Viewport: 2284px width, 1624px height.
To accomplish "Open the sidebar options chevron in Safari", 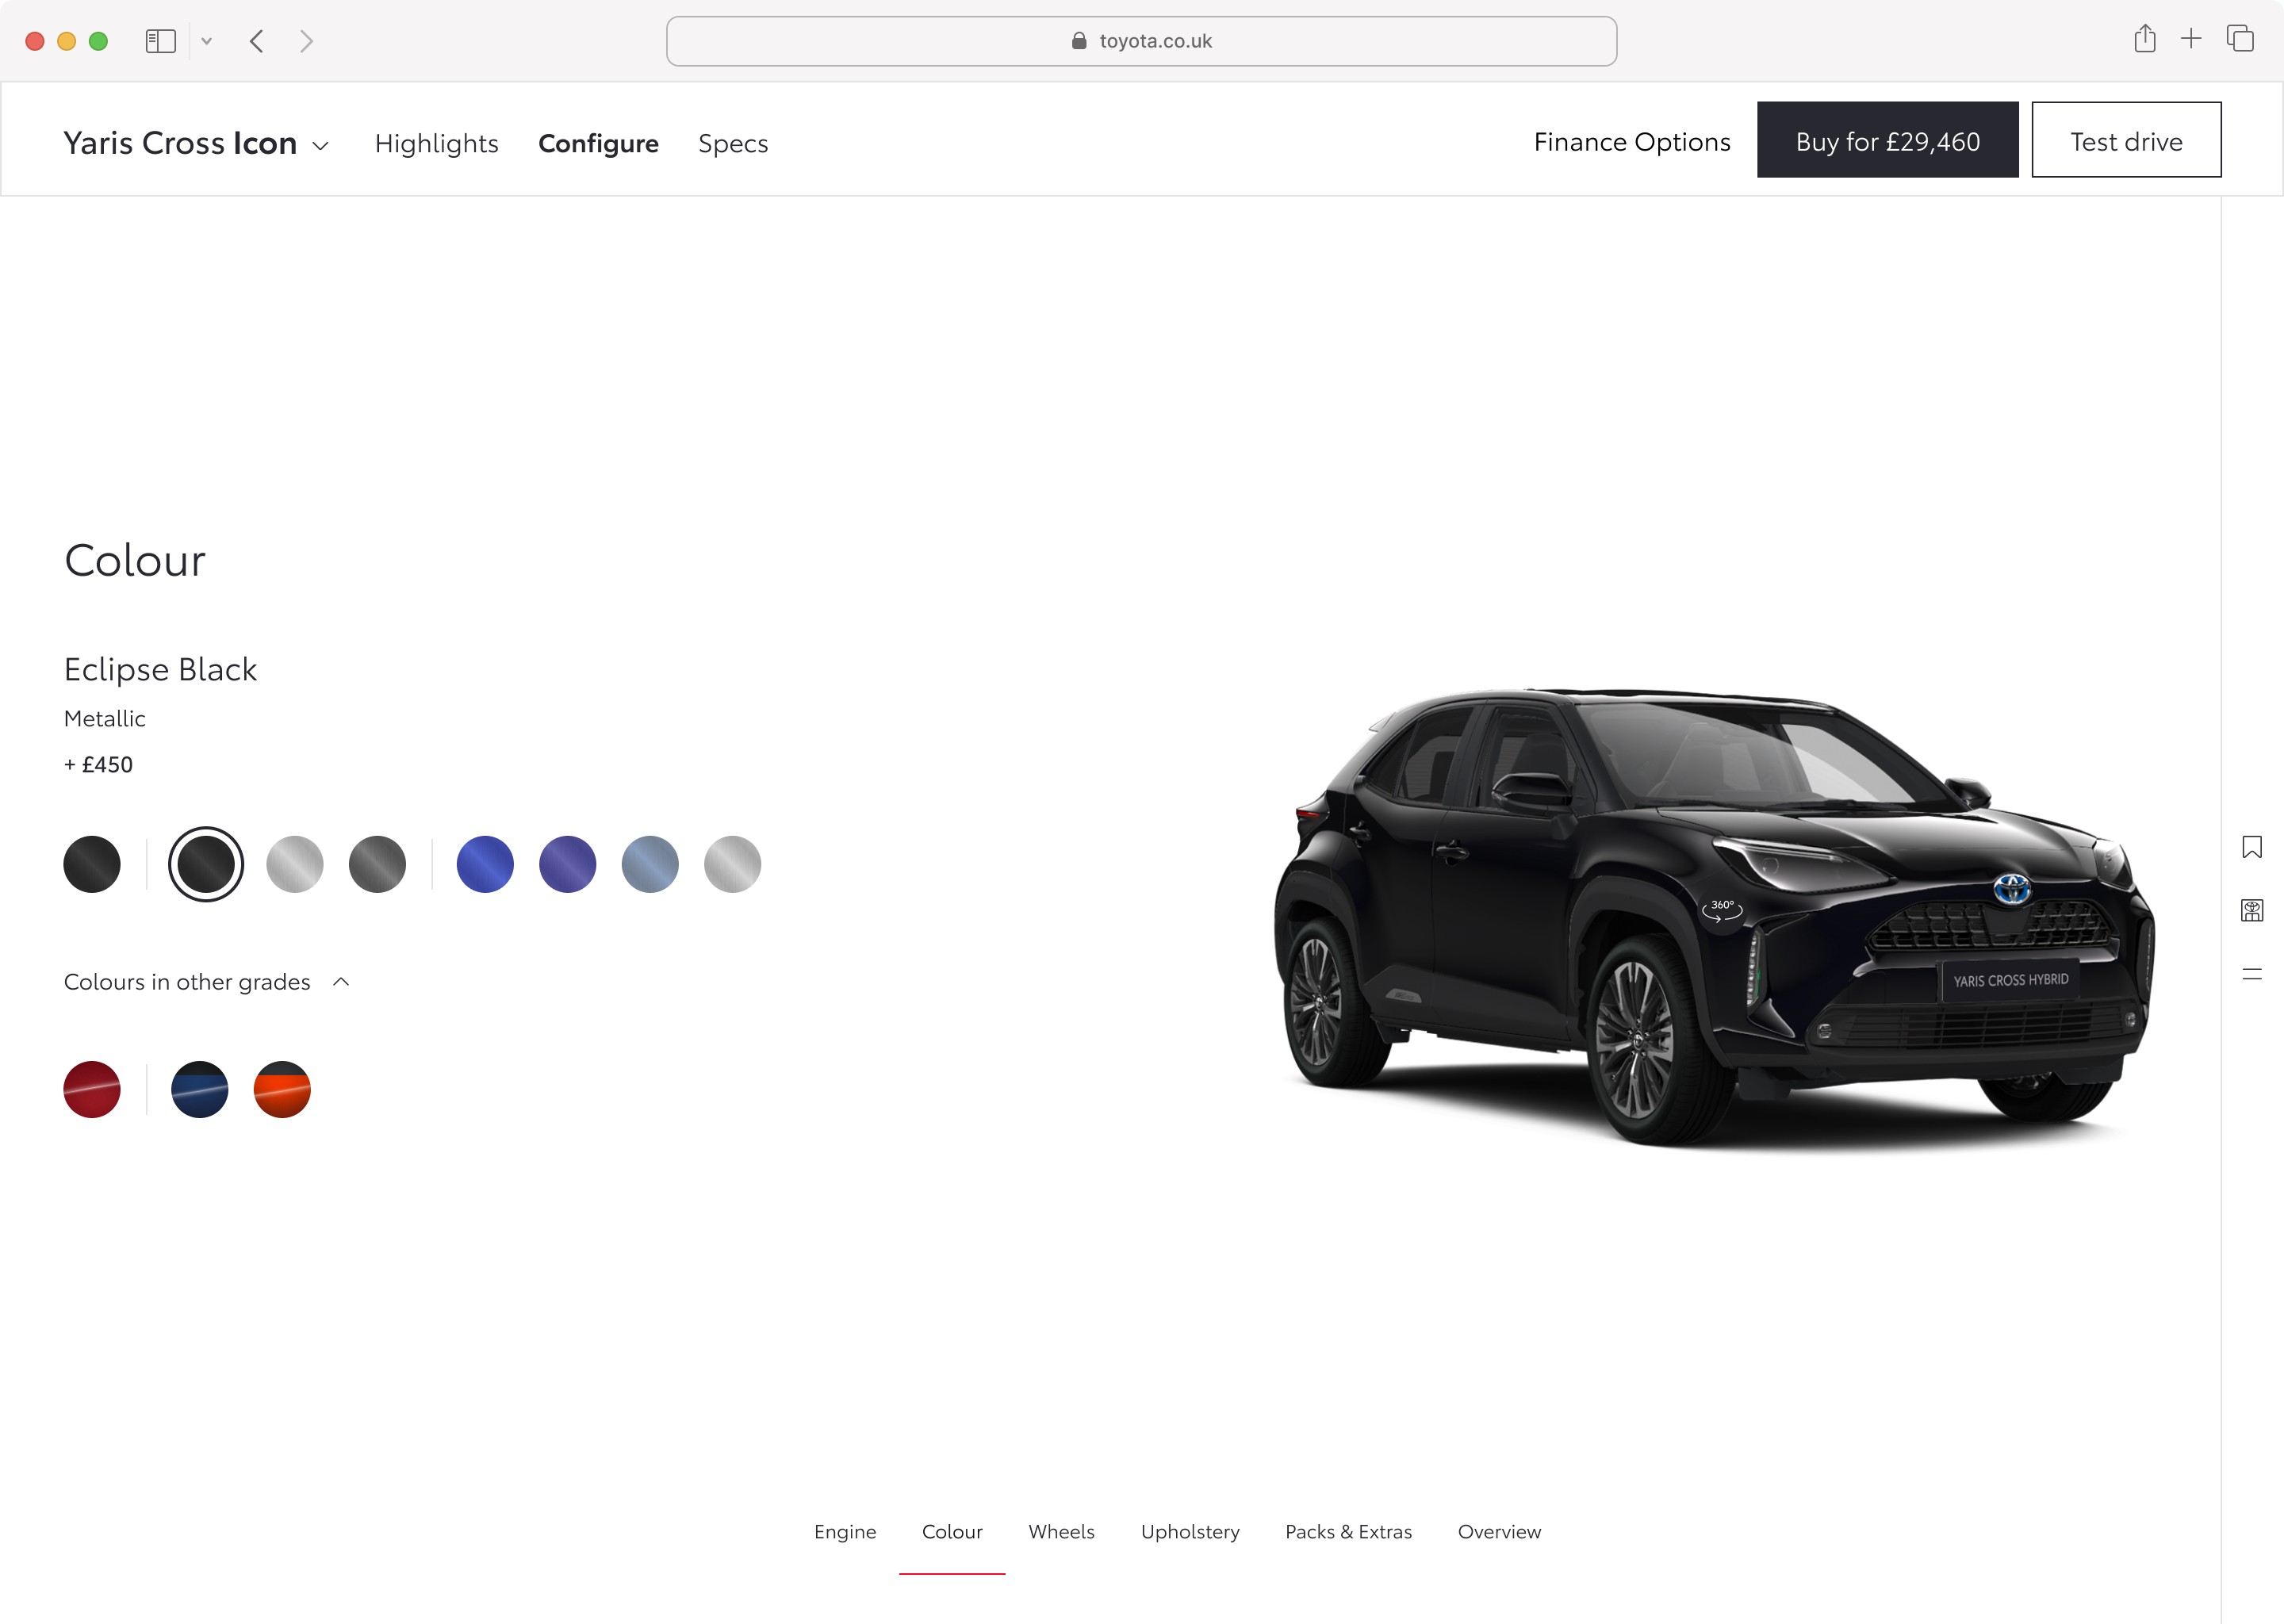I will (x=207, y=41).
